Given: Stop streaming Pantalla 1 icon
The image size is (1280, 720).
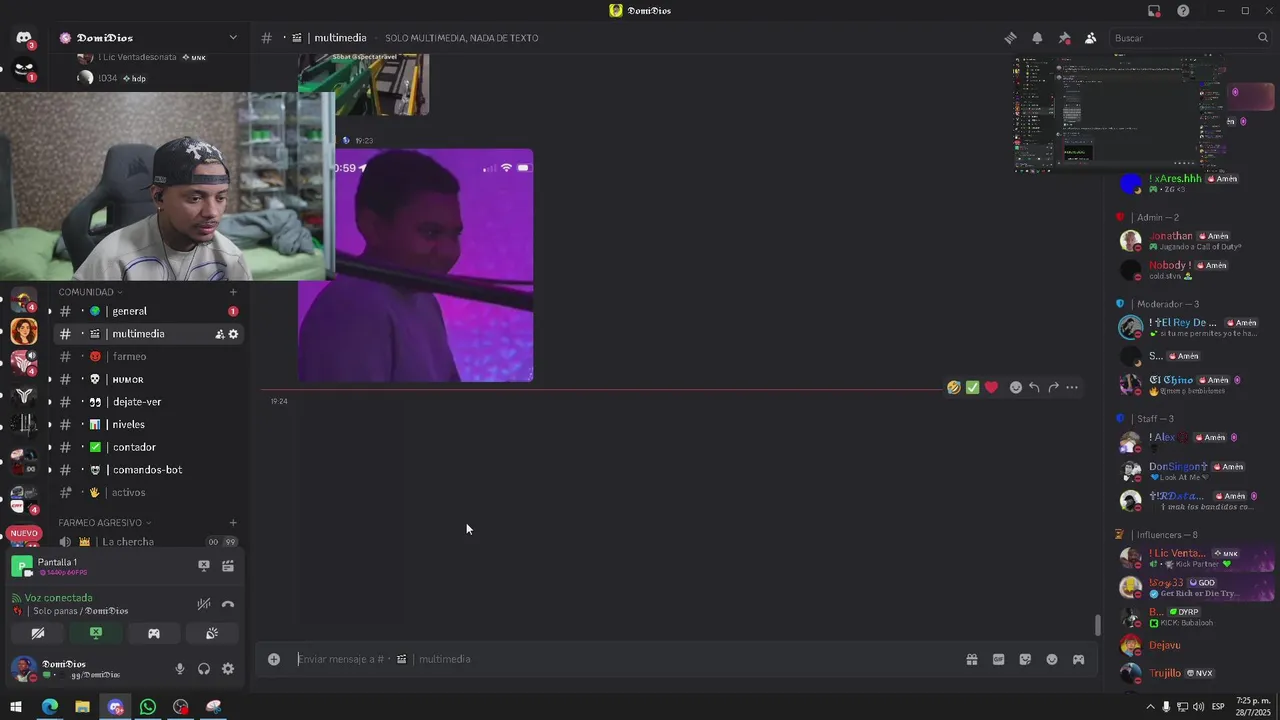Looking at the screenshot, I should [204, 566].
